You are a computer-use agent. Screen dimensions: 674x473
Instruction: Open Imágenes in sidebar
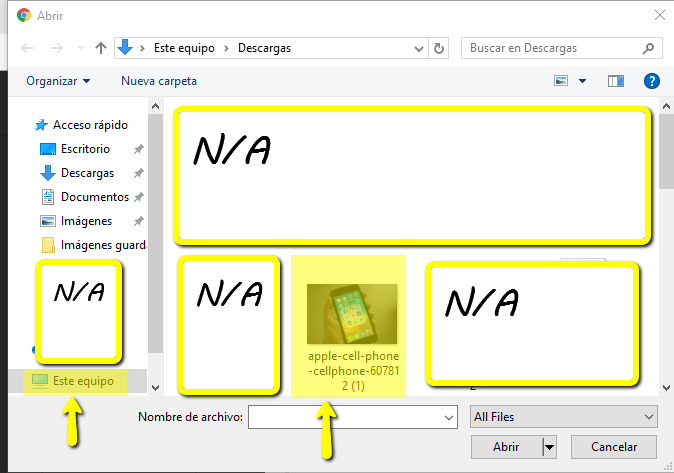pyautogui.click(x=86, y=221)
